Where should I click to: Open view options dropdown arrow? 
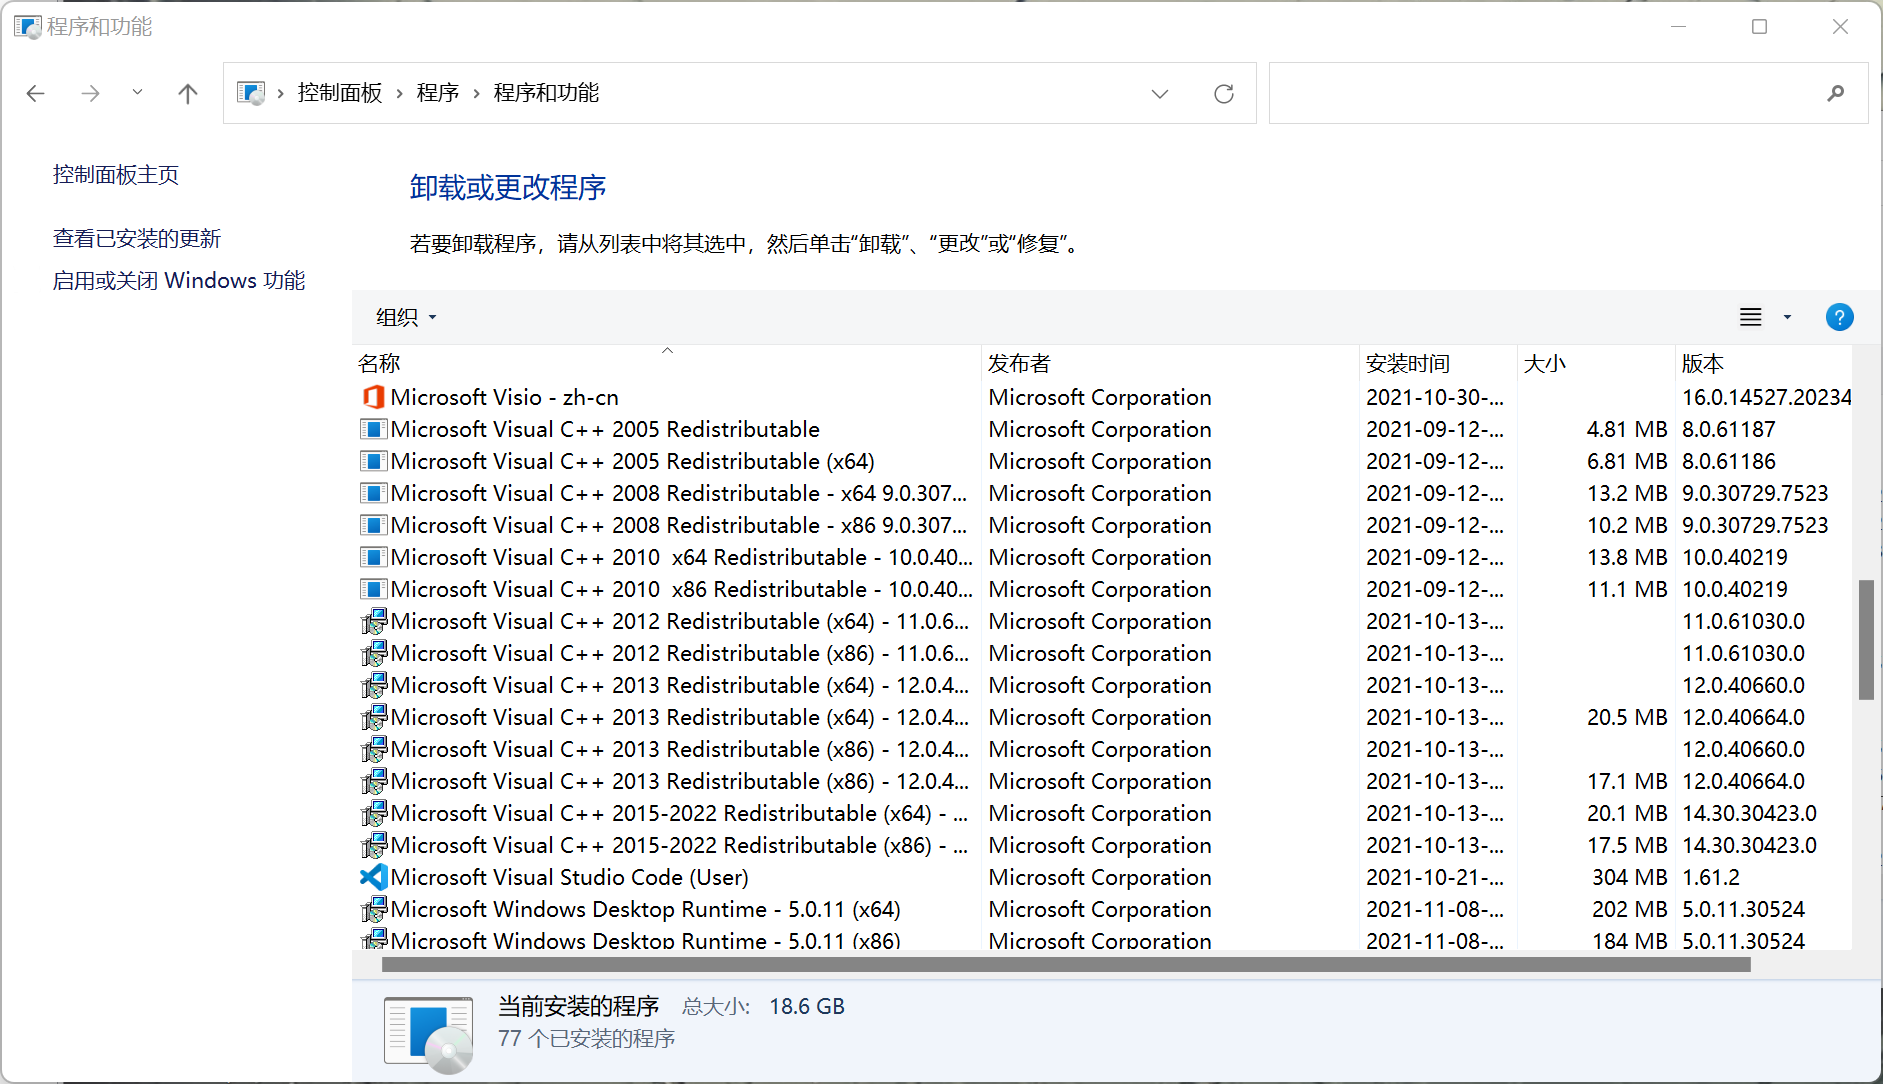[x=1787, y=317]
